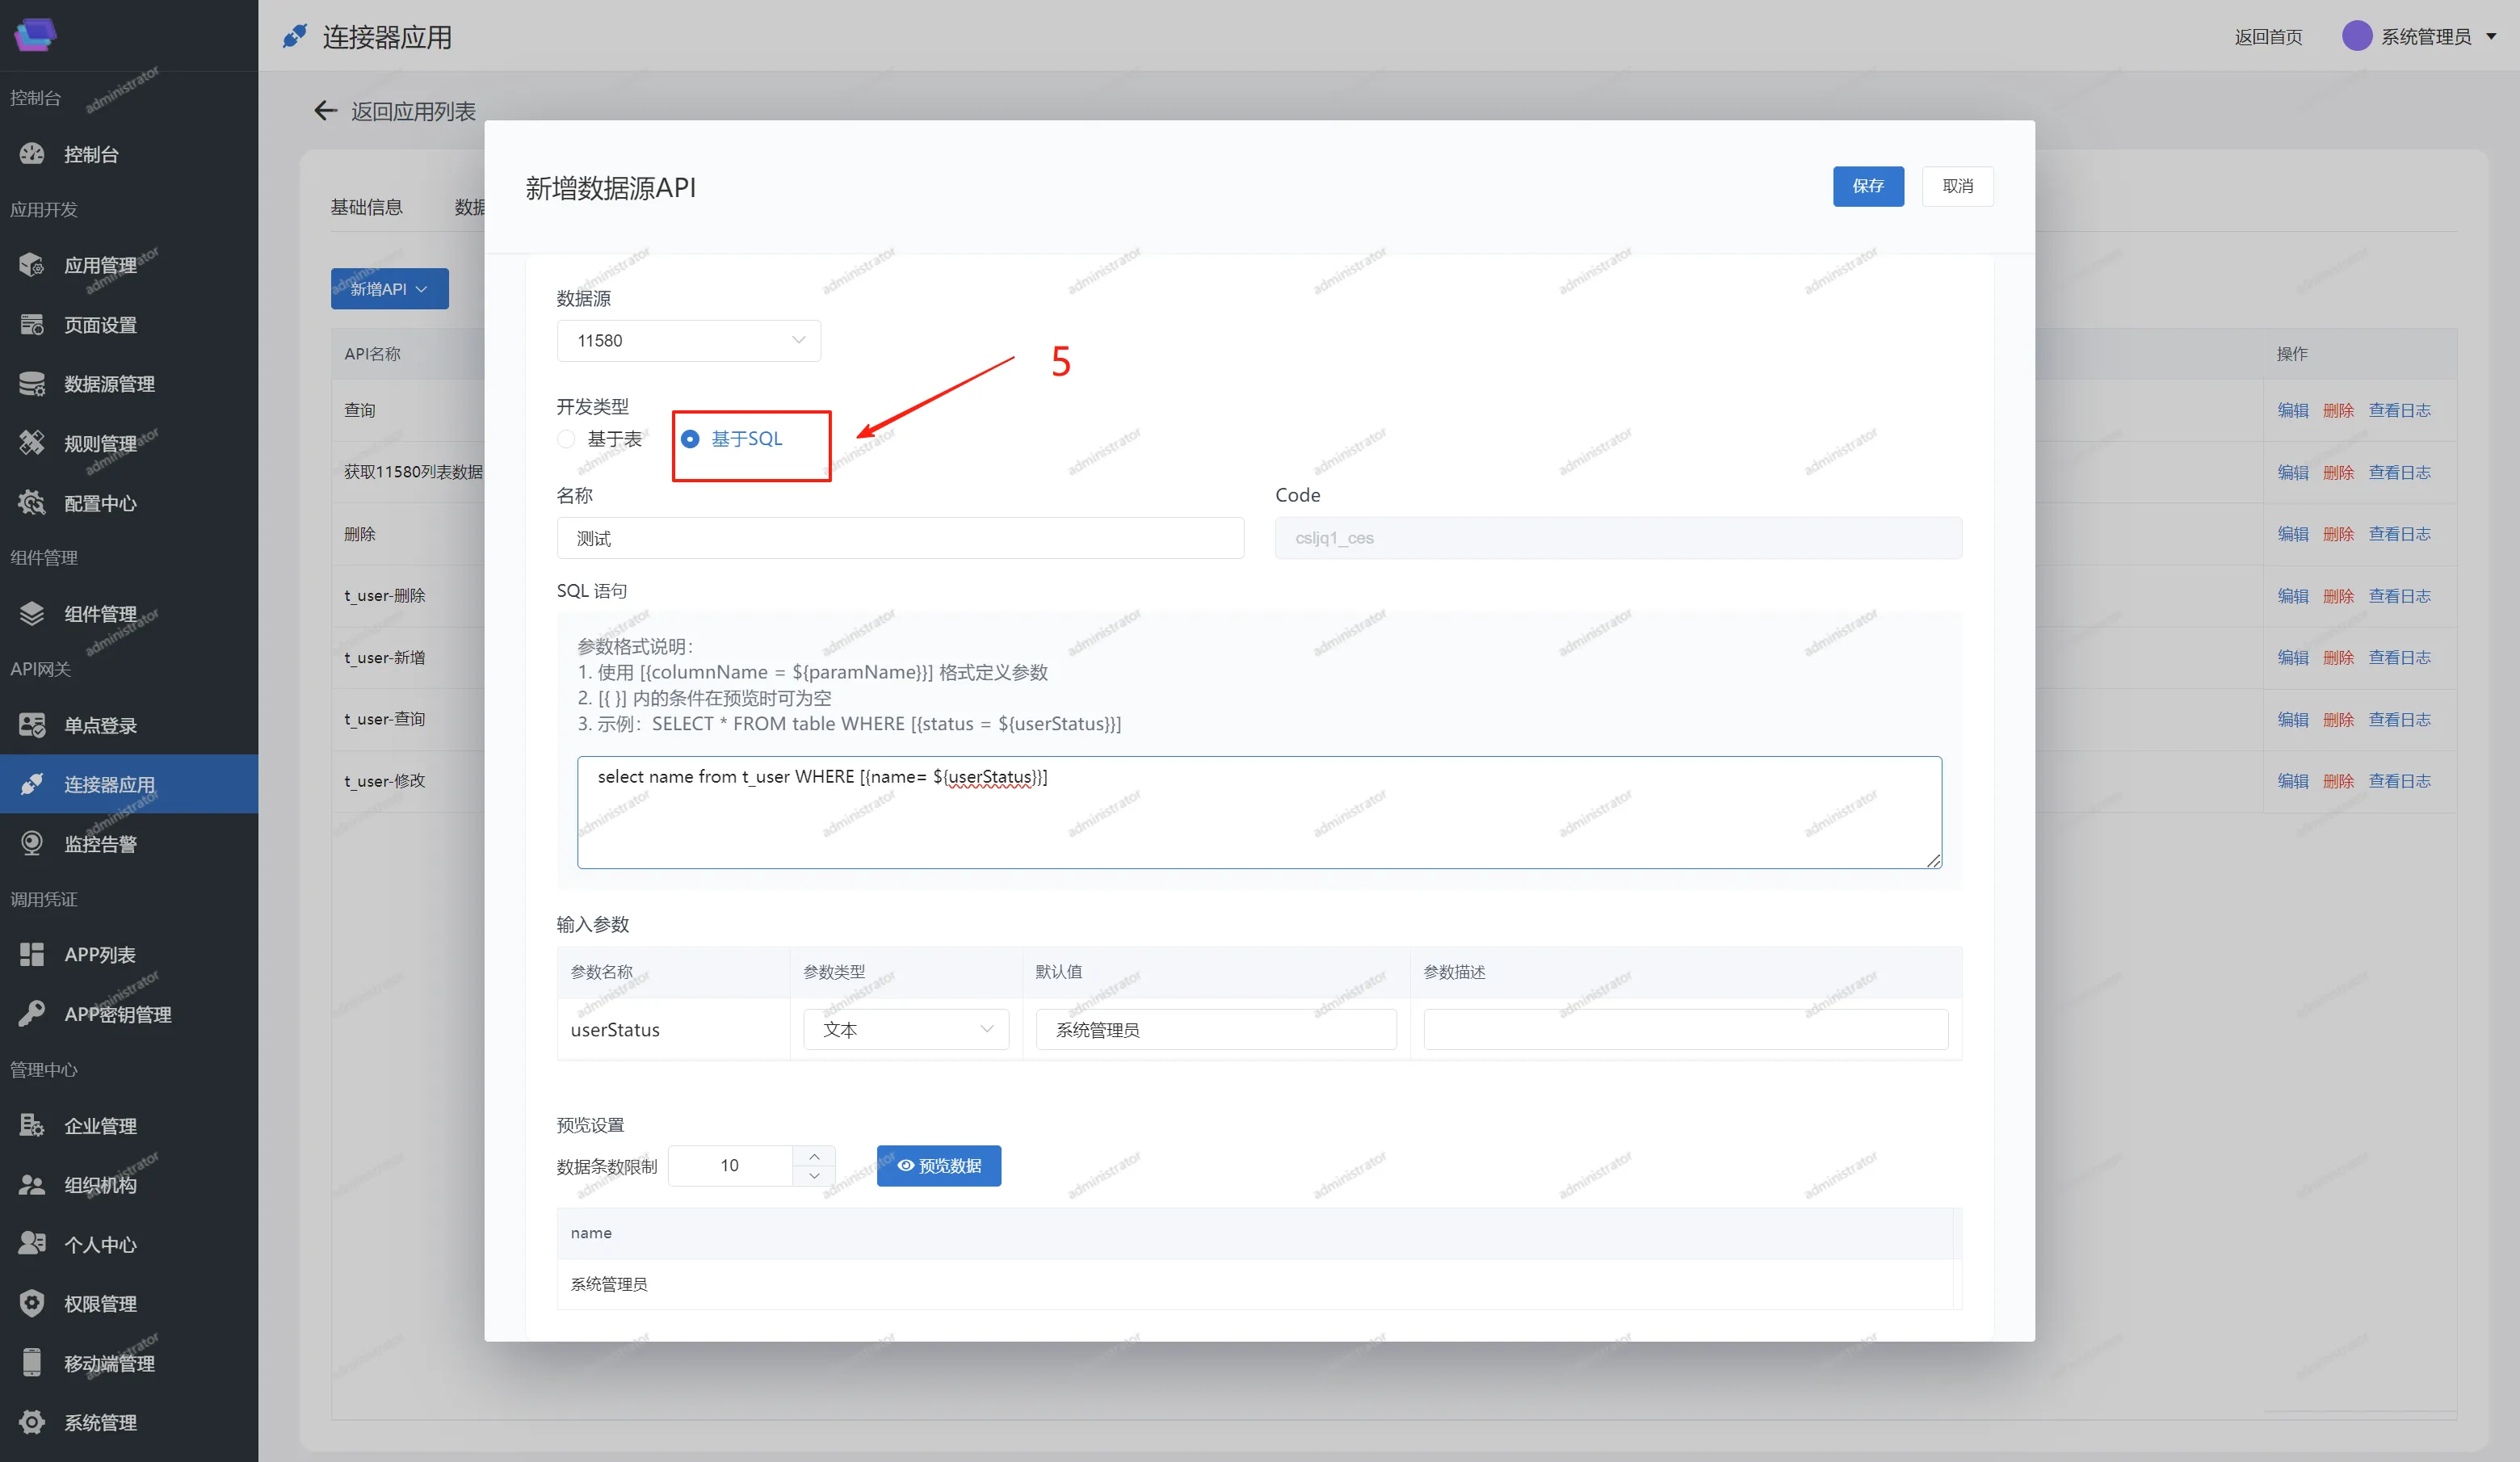Click the back arrow beside 返回应用列表
This screenshot has height=1462, width=2520.
point(325,111)
